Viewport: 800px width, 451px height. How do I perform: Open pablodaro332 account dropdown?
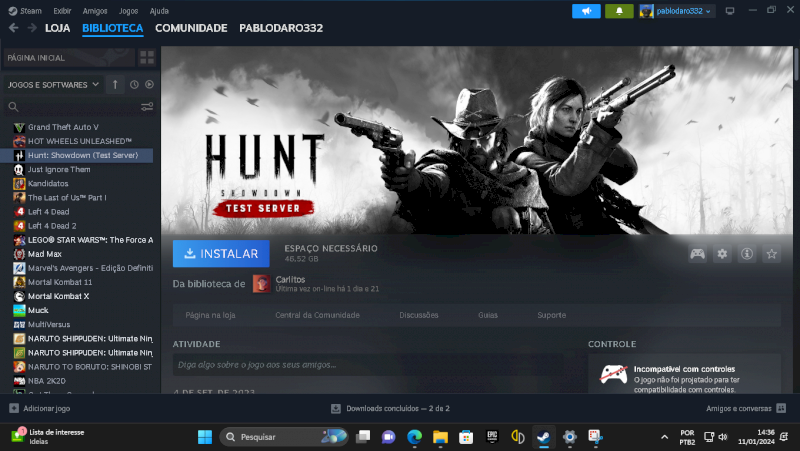(678, 11)
